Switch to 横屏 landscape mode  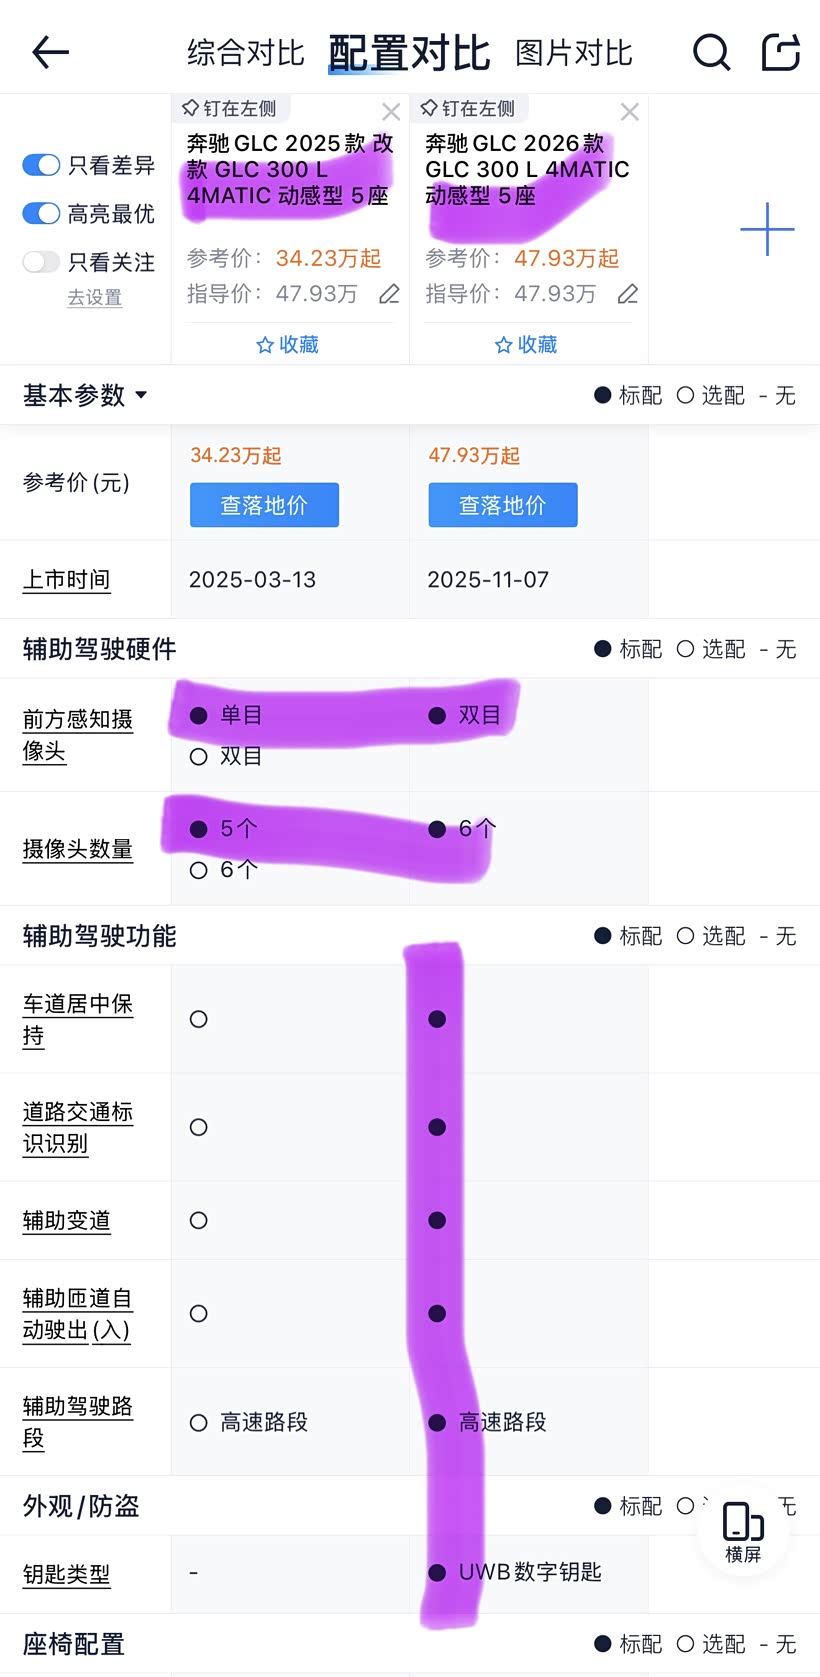[743, 1531]
